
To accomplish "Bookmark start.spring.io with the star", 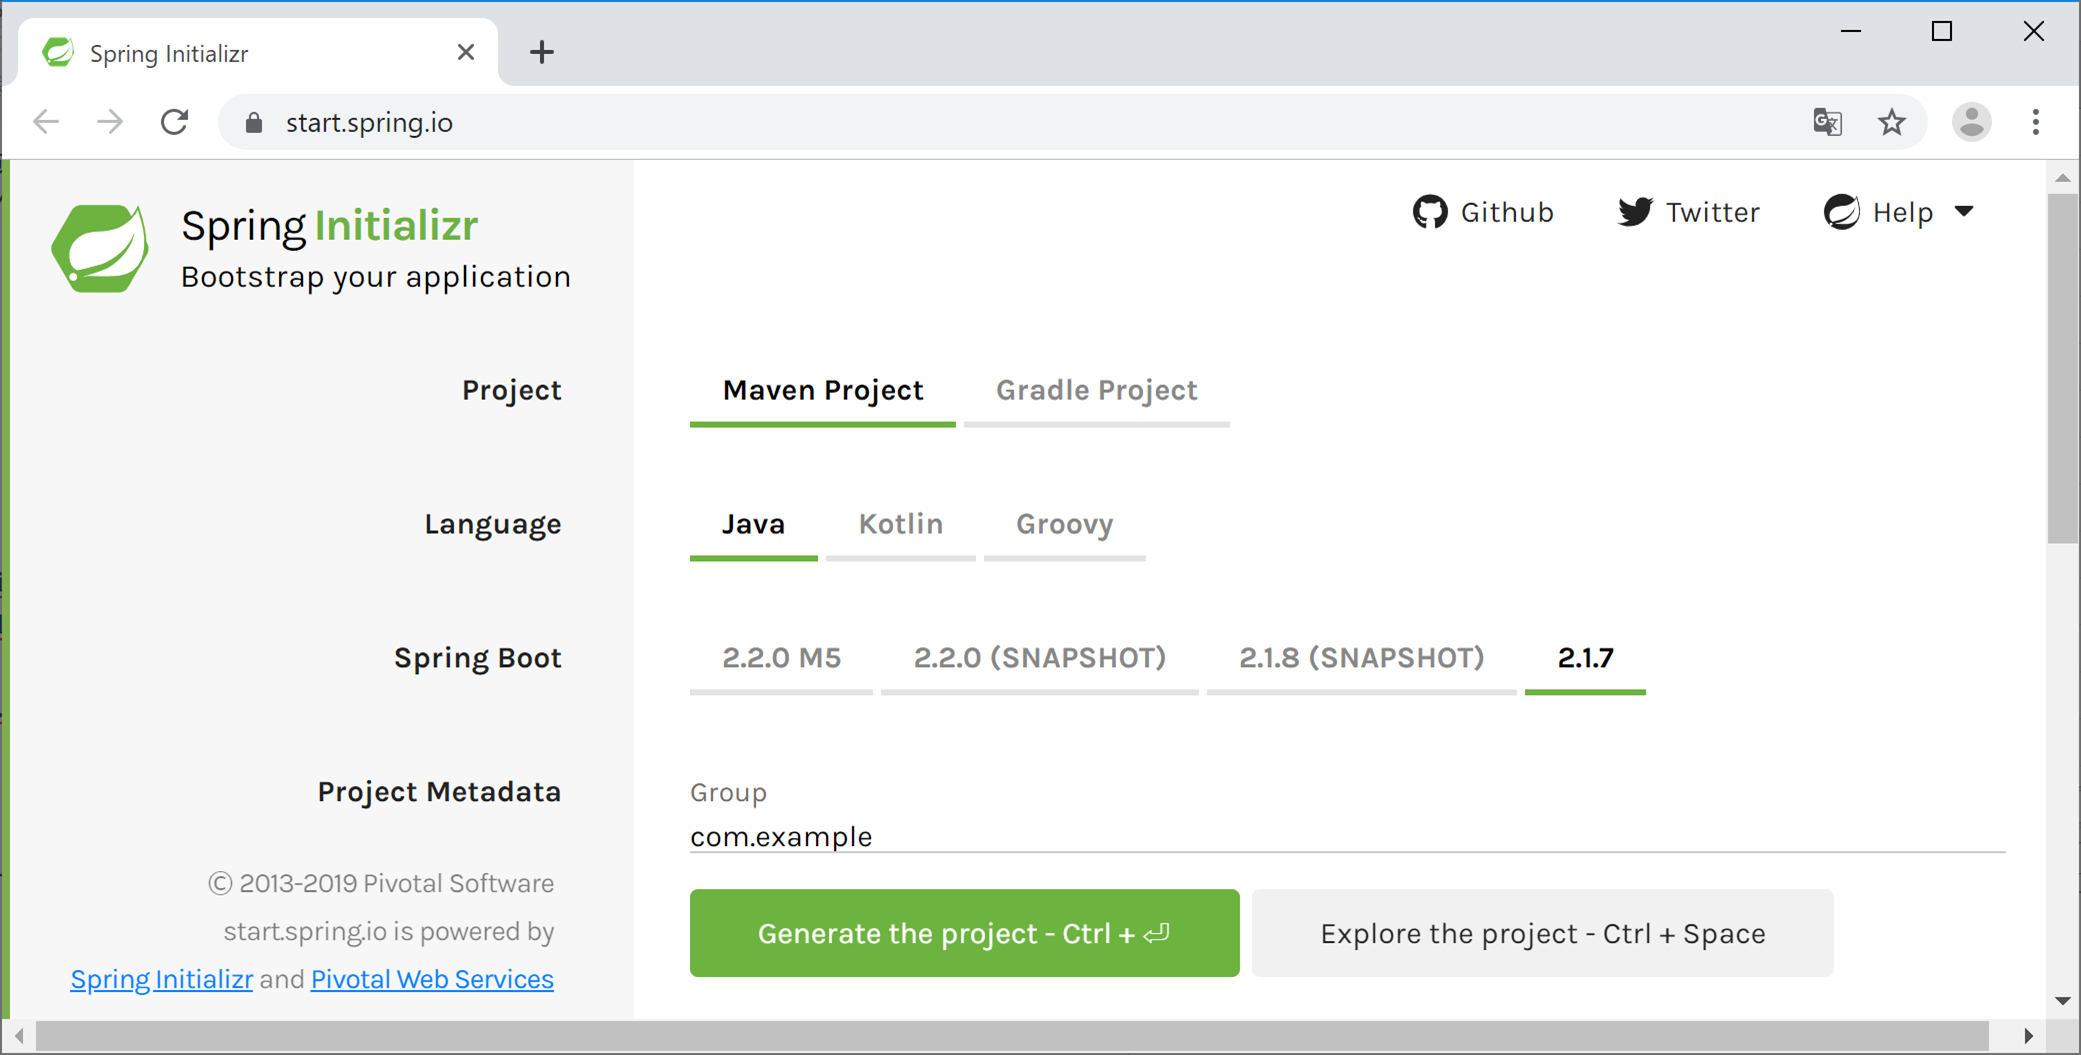I will click(x=1892, y=121).
